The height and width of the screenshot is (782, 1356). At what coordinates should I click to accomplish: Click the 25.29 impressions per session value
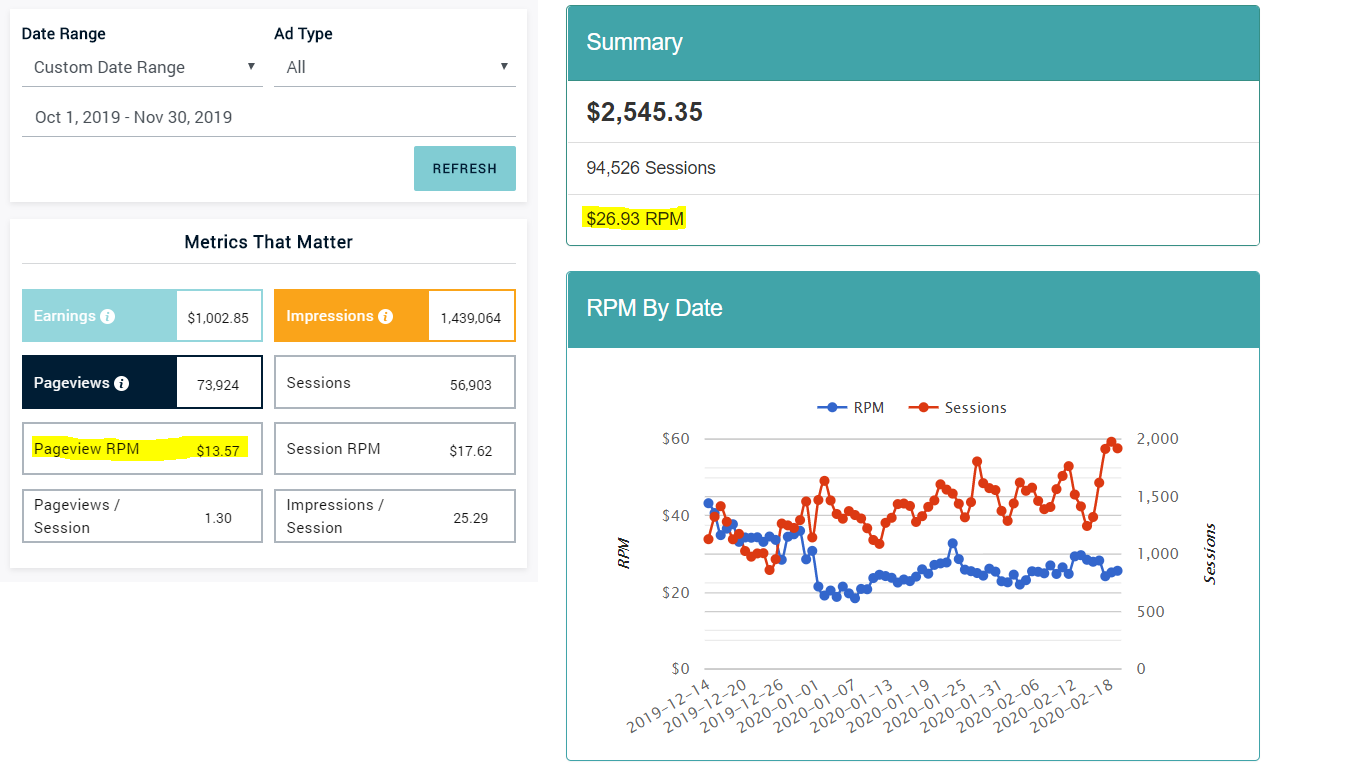click(471, 518)
